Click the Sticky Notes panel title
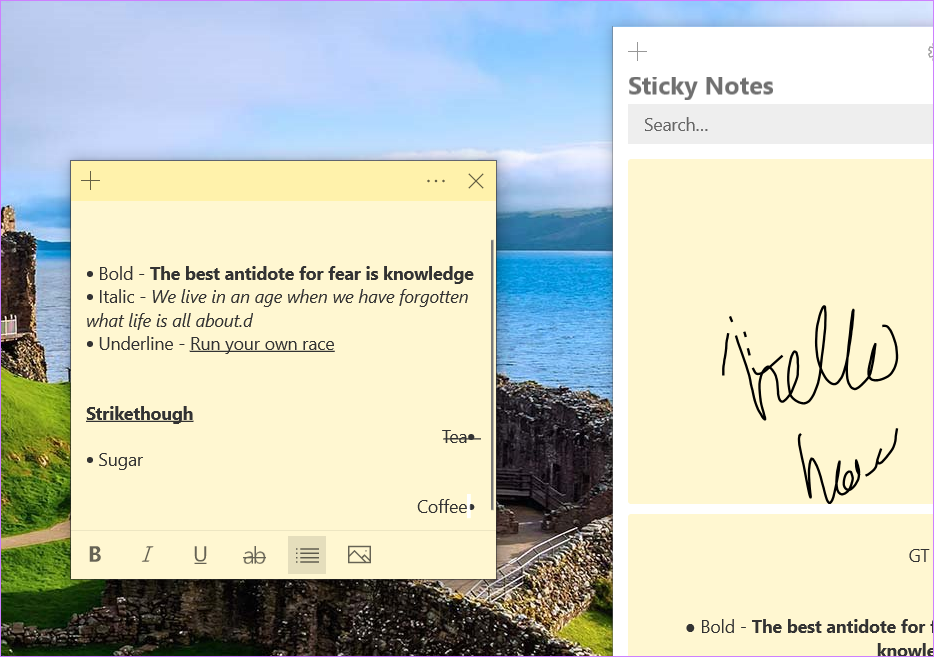 [x=701, y=87]
